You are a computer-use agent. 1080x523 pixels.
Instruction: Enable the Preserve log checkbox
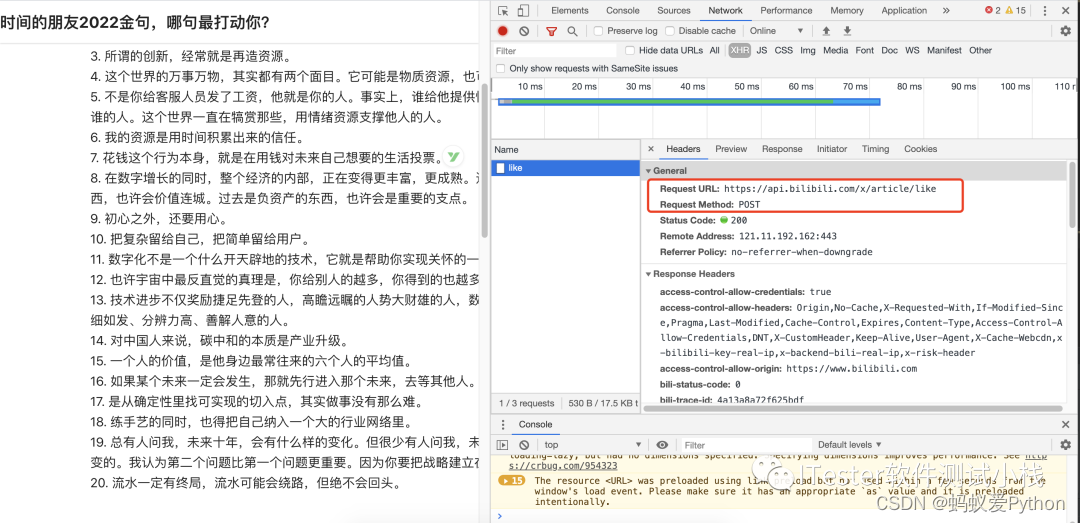click(x=599, y=31)
